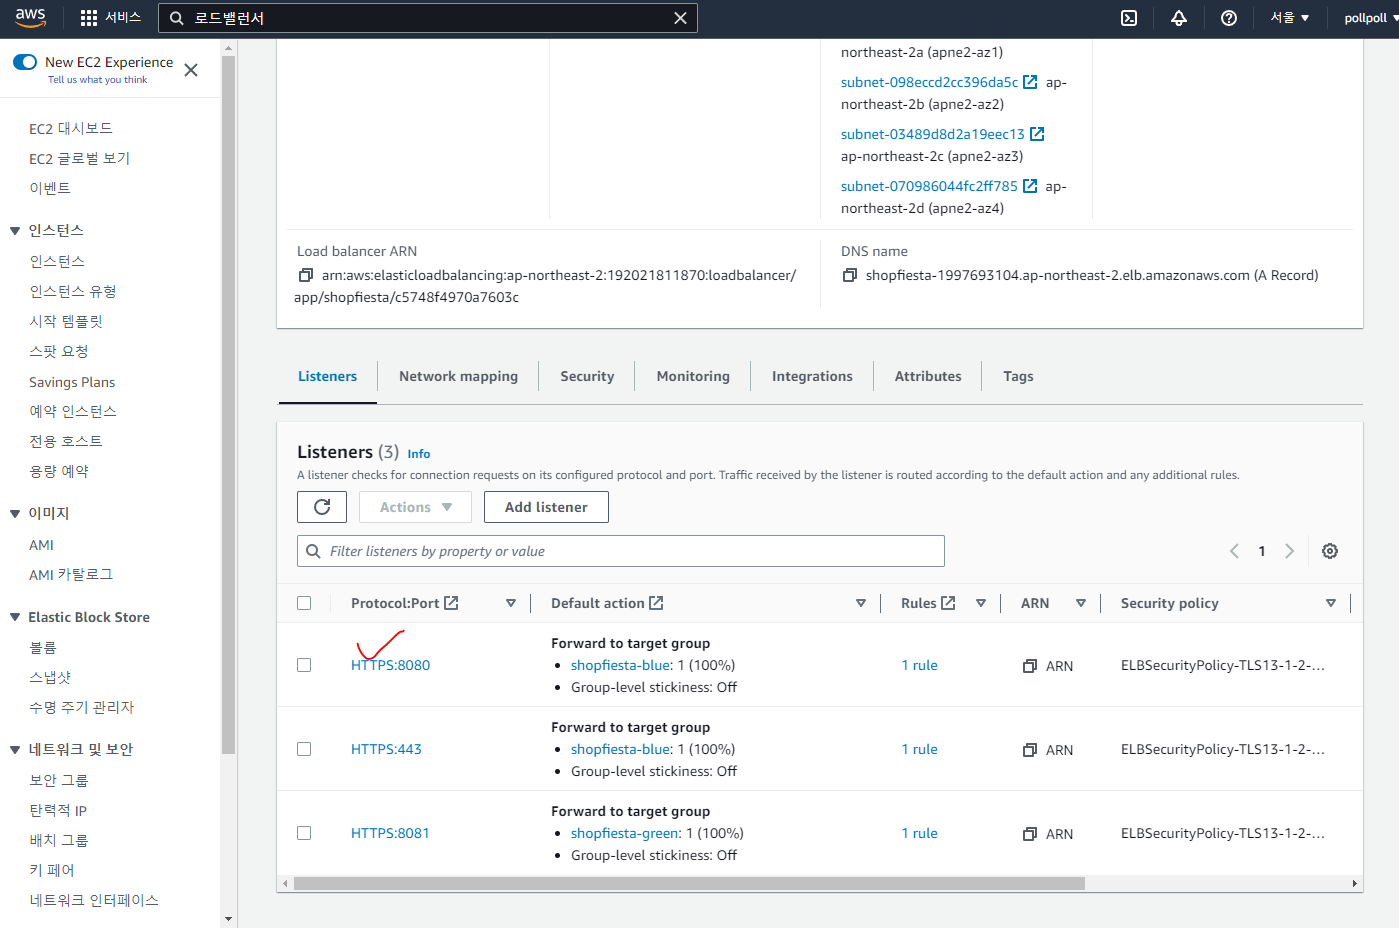Click the Rules column external link icon
This screenshot has height=928, width=1399.
[x=948, y=603]
